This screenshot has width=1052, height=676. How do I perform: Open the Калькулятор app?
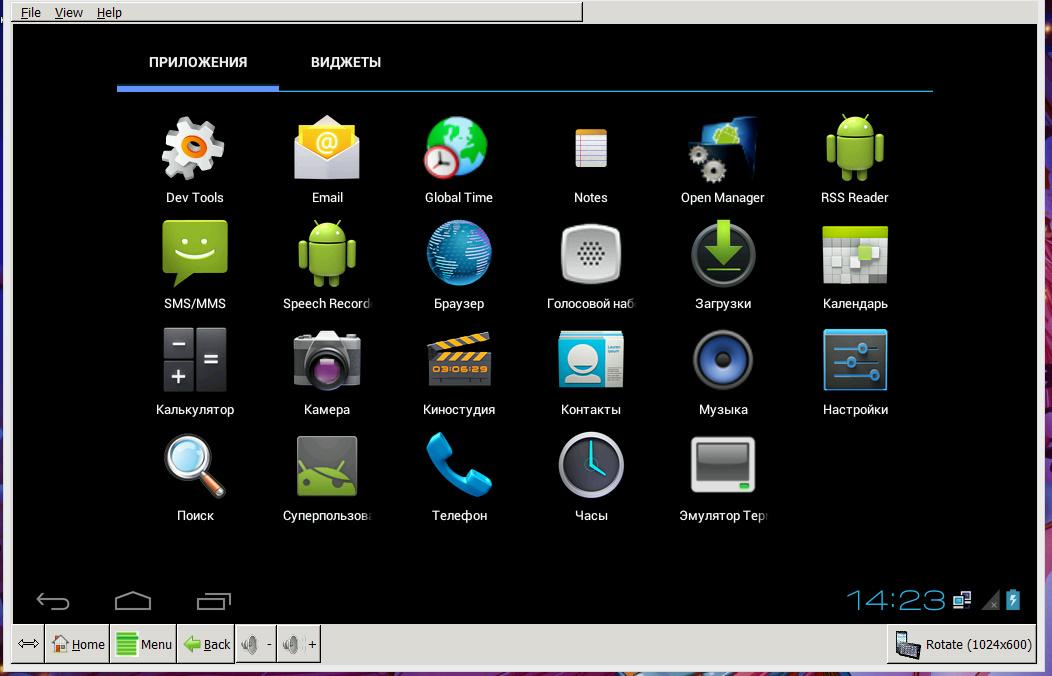194,361
